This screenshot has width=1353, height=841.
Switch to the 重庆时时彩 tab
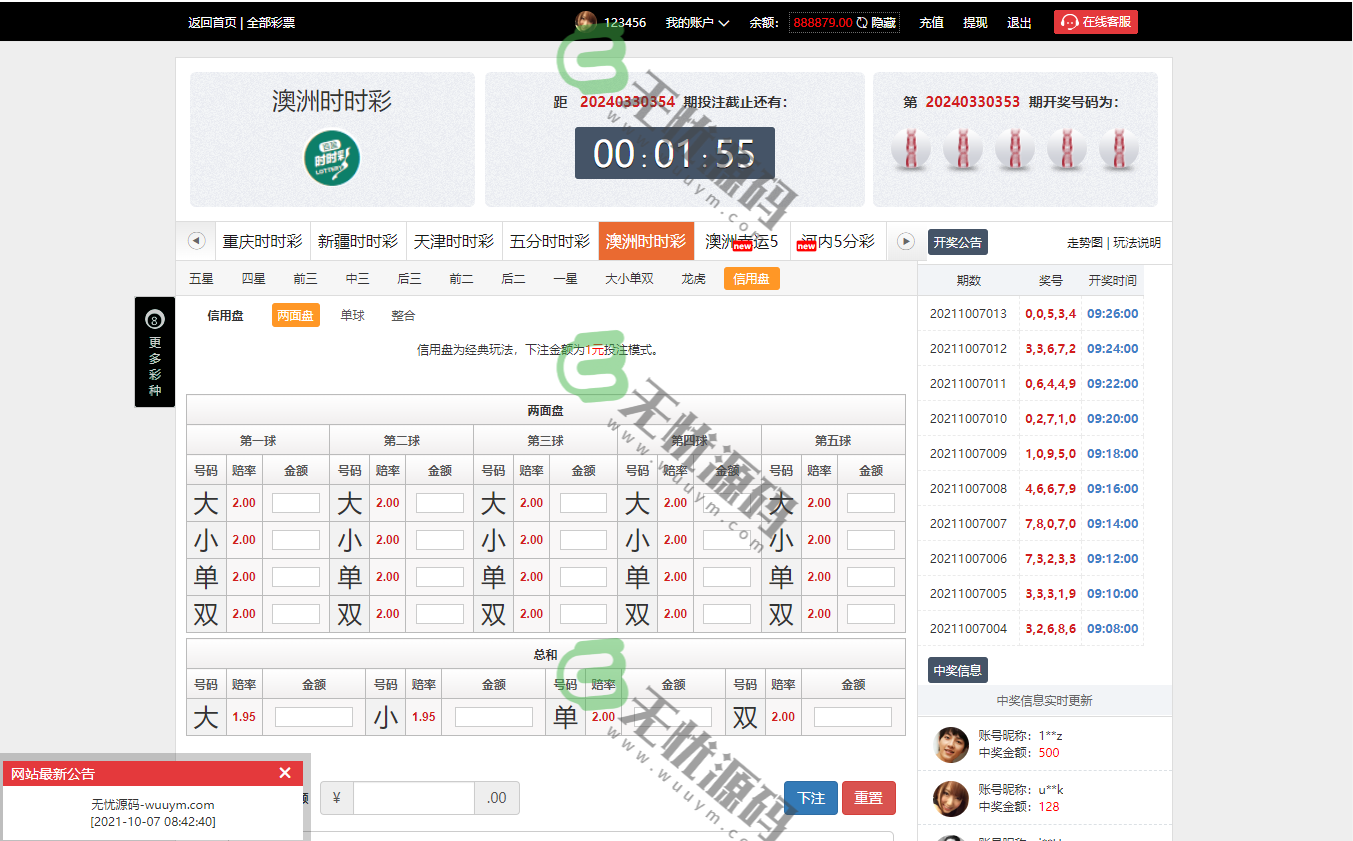coord(262,241)
